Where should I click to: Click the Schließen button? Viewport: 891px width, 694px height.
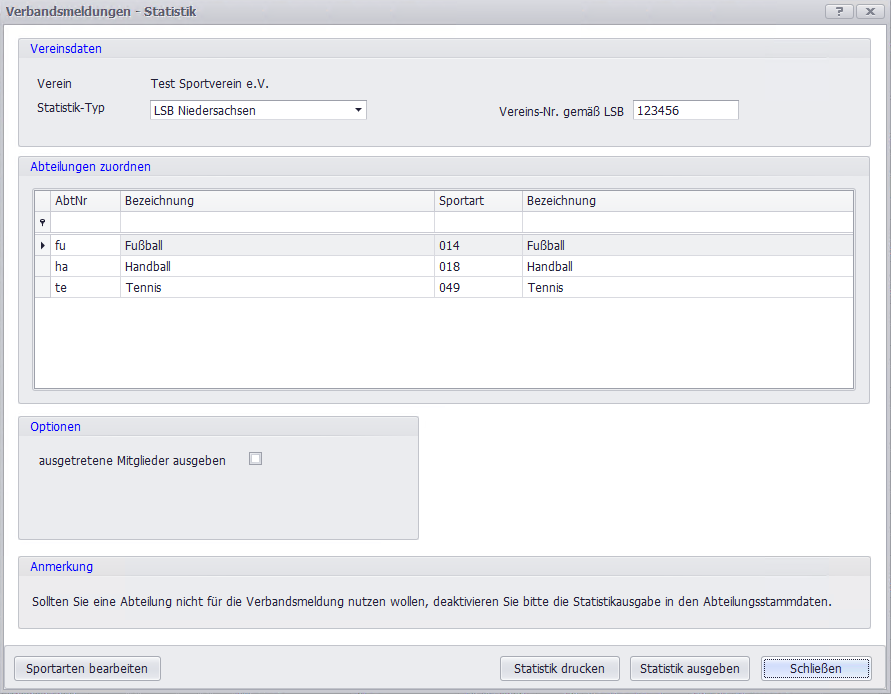[x=815, y=669]
